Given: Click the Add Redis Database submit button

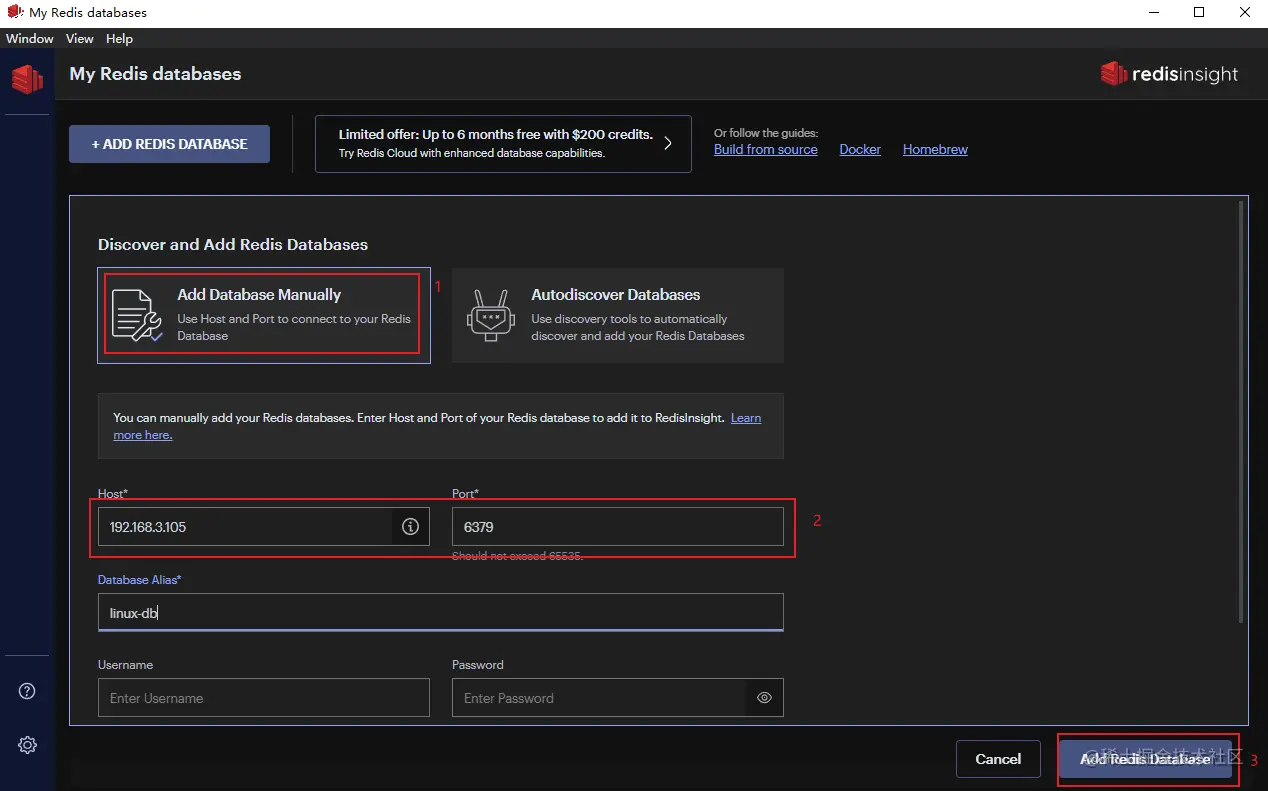Looking at the screenshot, I should pyautogui.click(x=1145, y=759).
